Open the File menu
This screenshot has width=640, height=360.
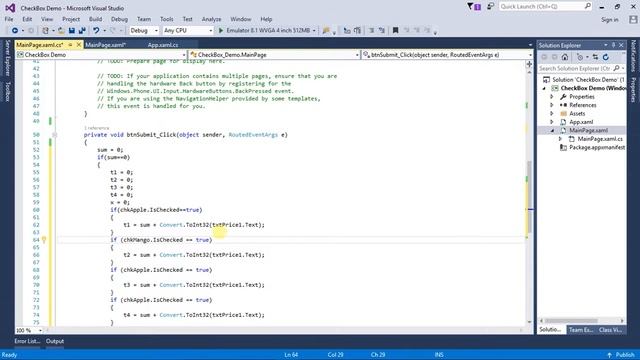(9, 19)
